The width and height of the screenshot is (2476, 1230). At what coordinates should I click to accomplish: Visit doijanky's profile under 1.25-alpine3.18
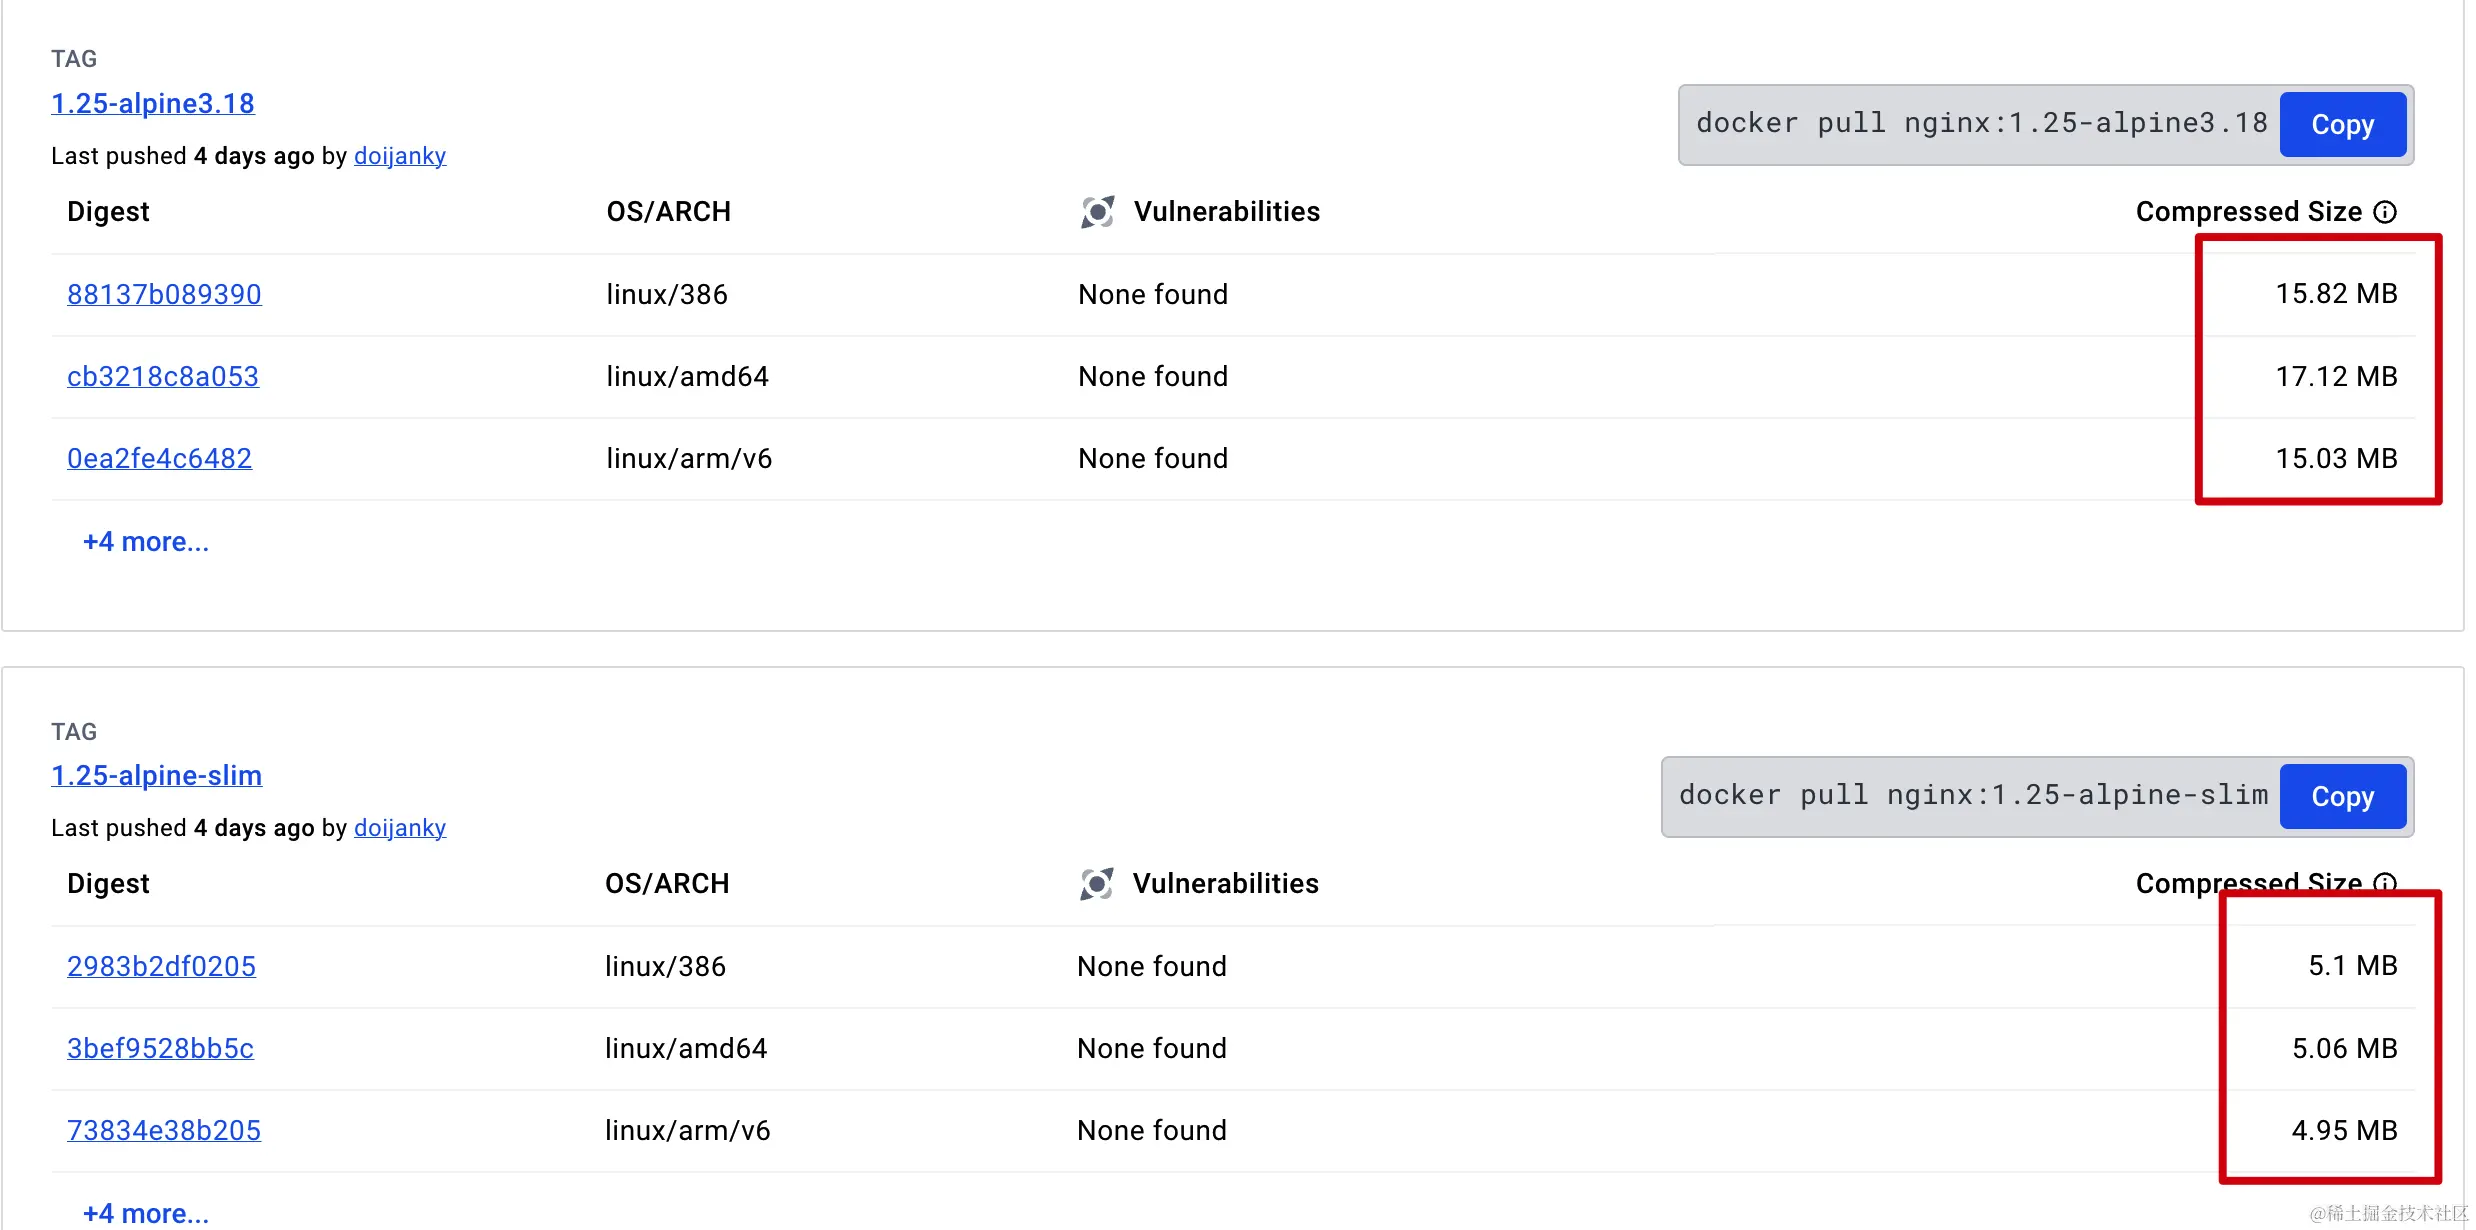[x=400, y=156]
